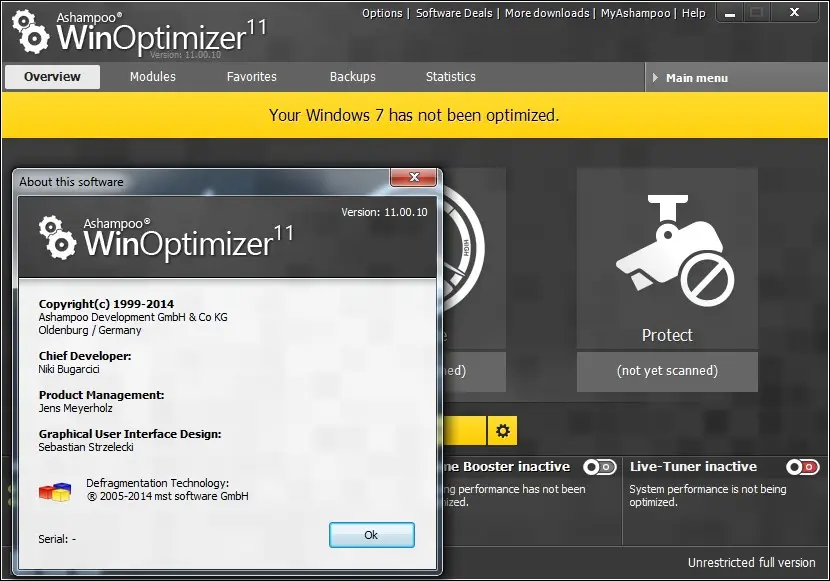This screenshot has width=830, height=581.
Task: Open the Favorites tab
Action: pos(251,77)
